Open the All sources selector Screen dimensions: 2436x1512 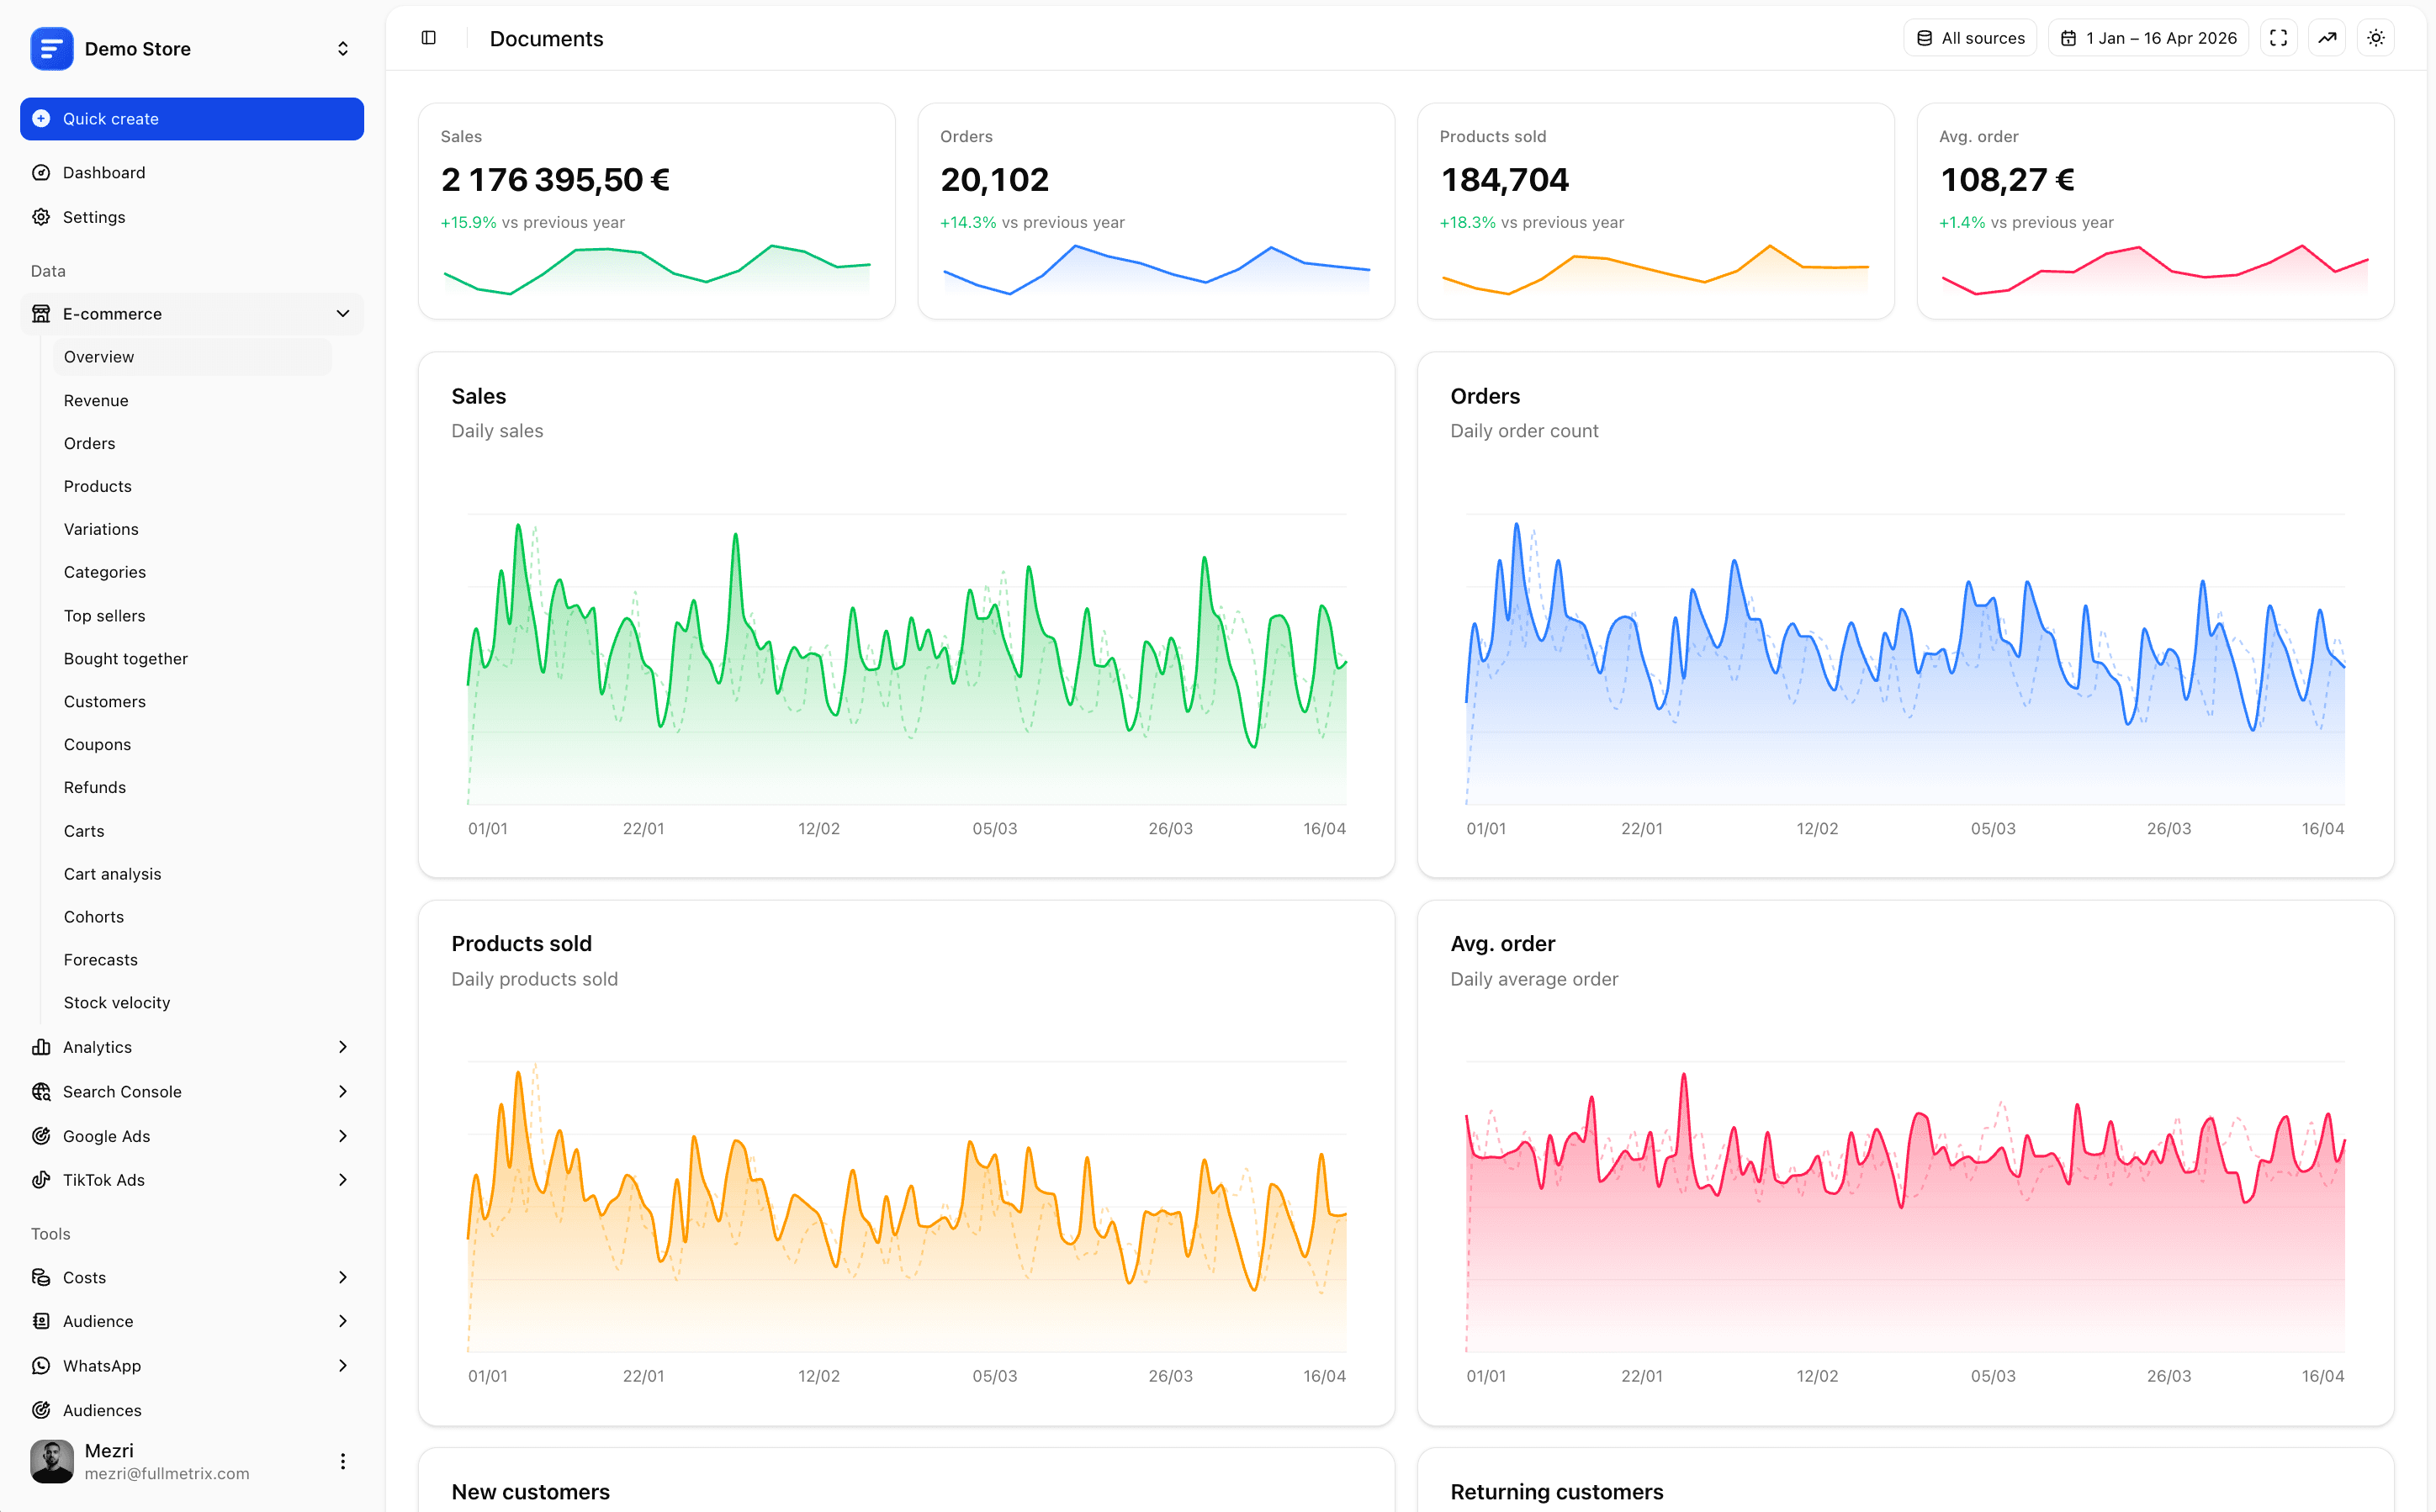1970,38
